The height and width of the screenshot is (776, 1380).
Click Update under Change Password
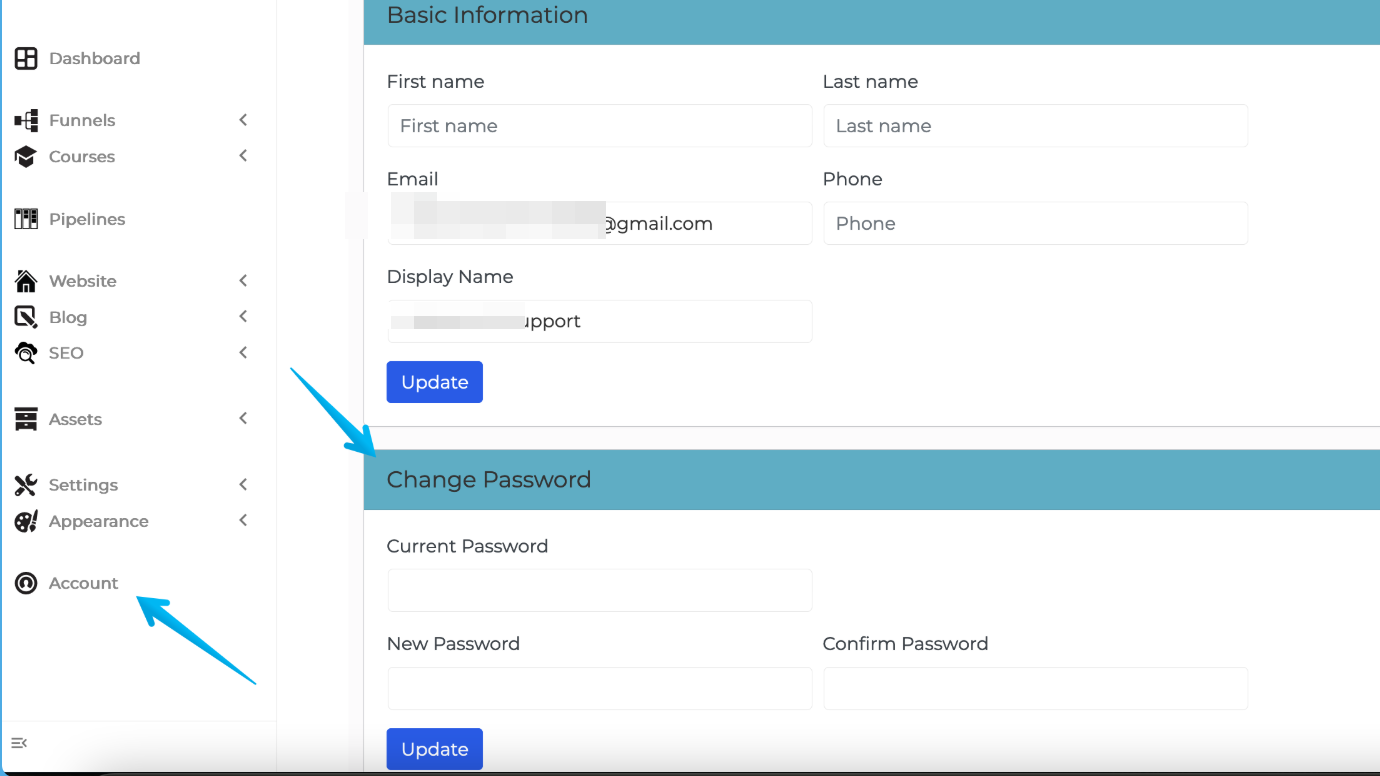point(434,748)
